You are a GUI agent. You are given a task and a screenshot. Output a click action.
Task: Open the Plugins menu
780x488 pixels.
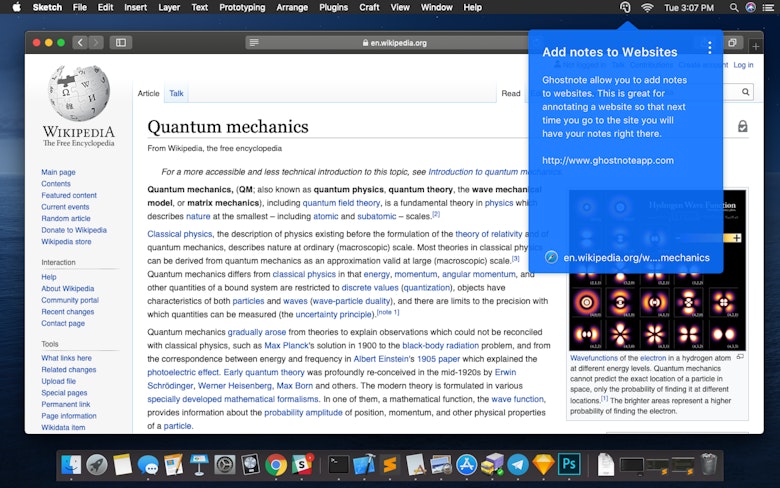[x=333, y=7]
